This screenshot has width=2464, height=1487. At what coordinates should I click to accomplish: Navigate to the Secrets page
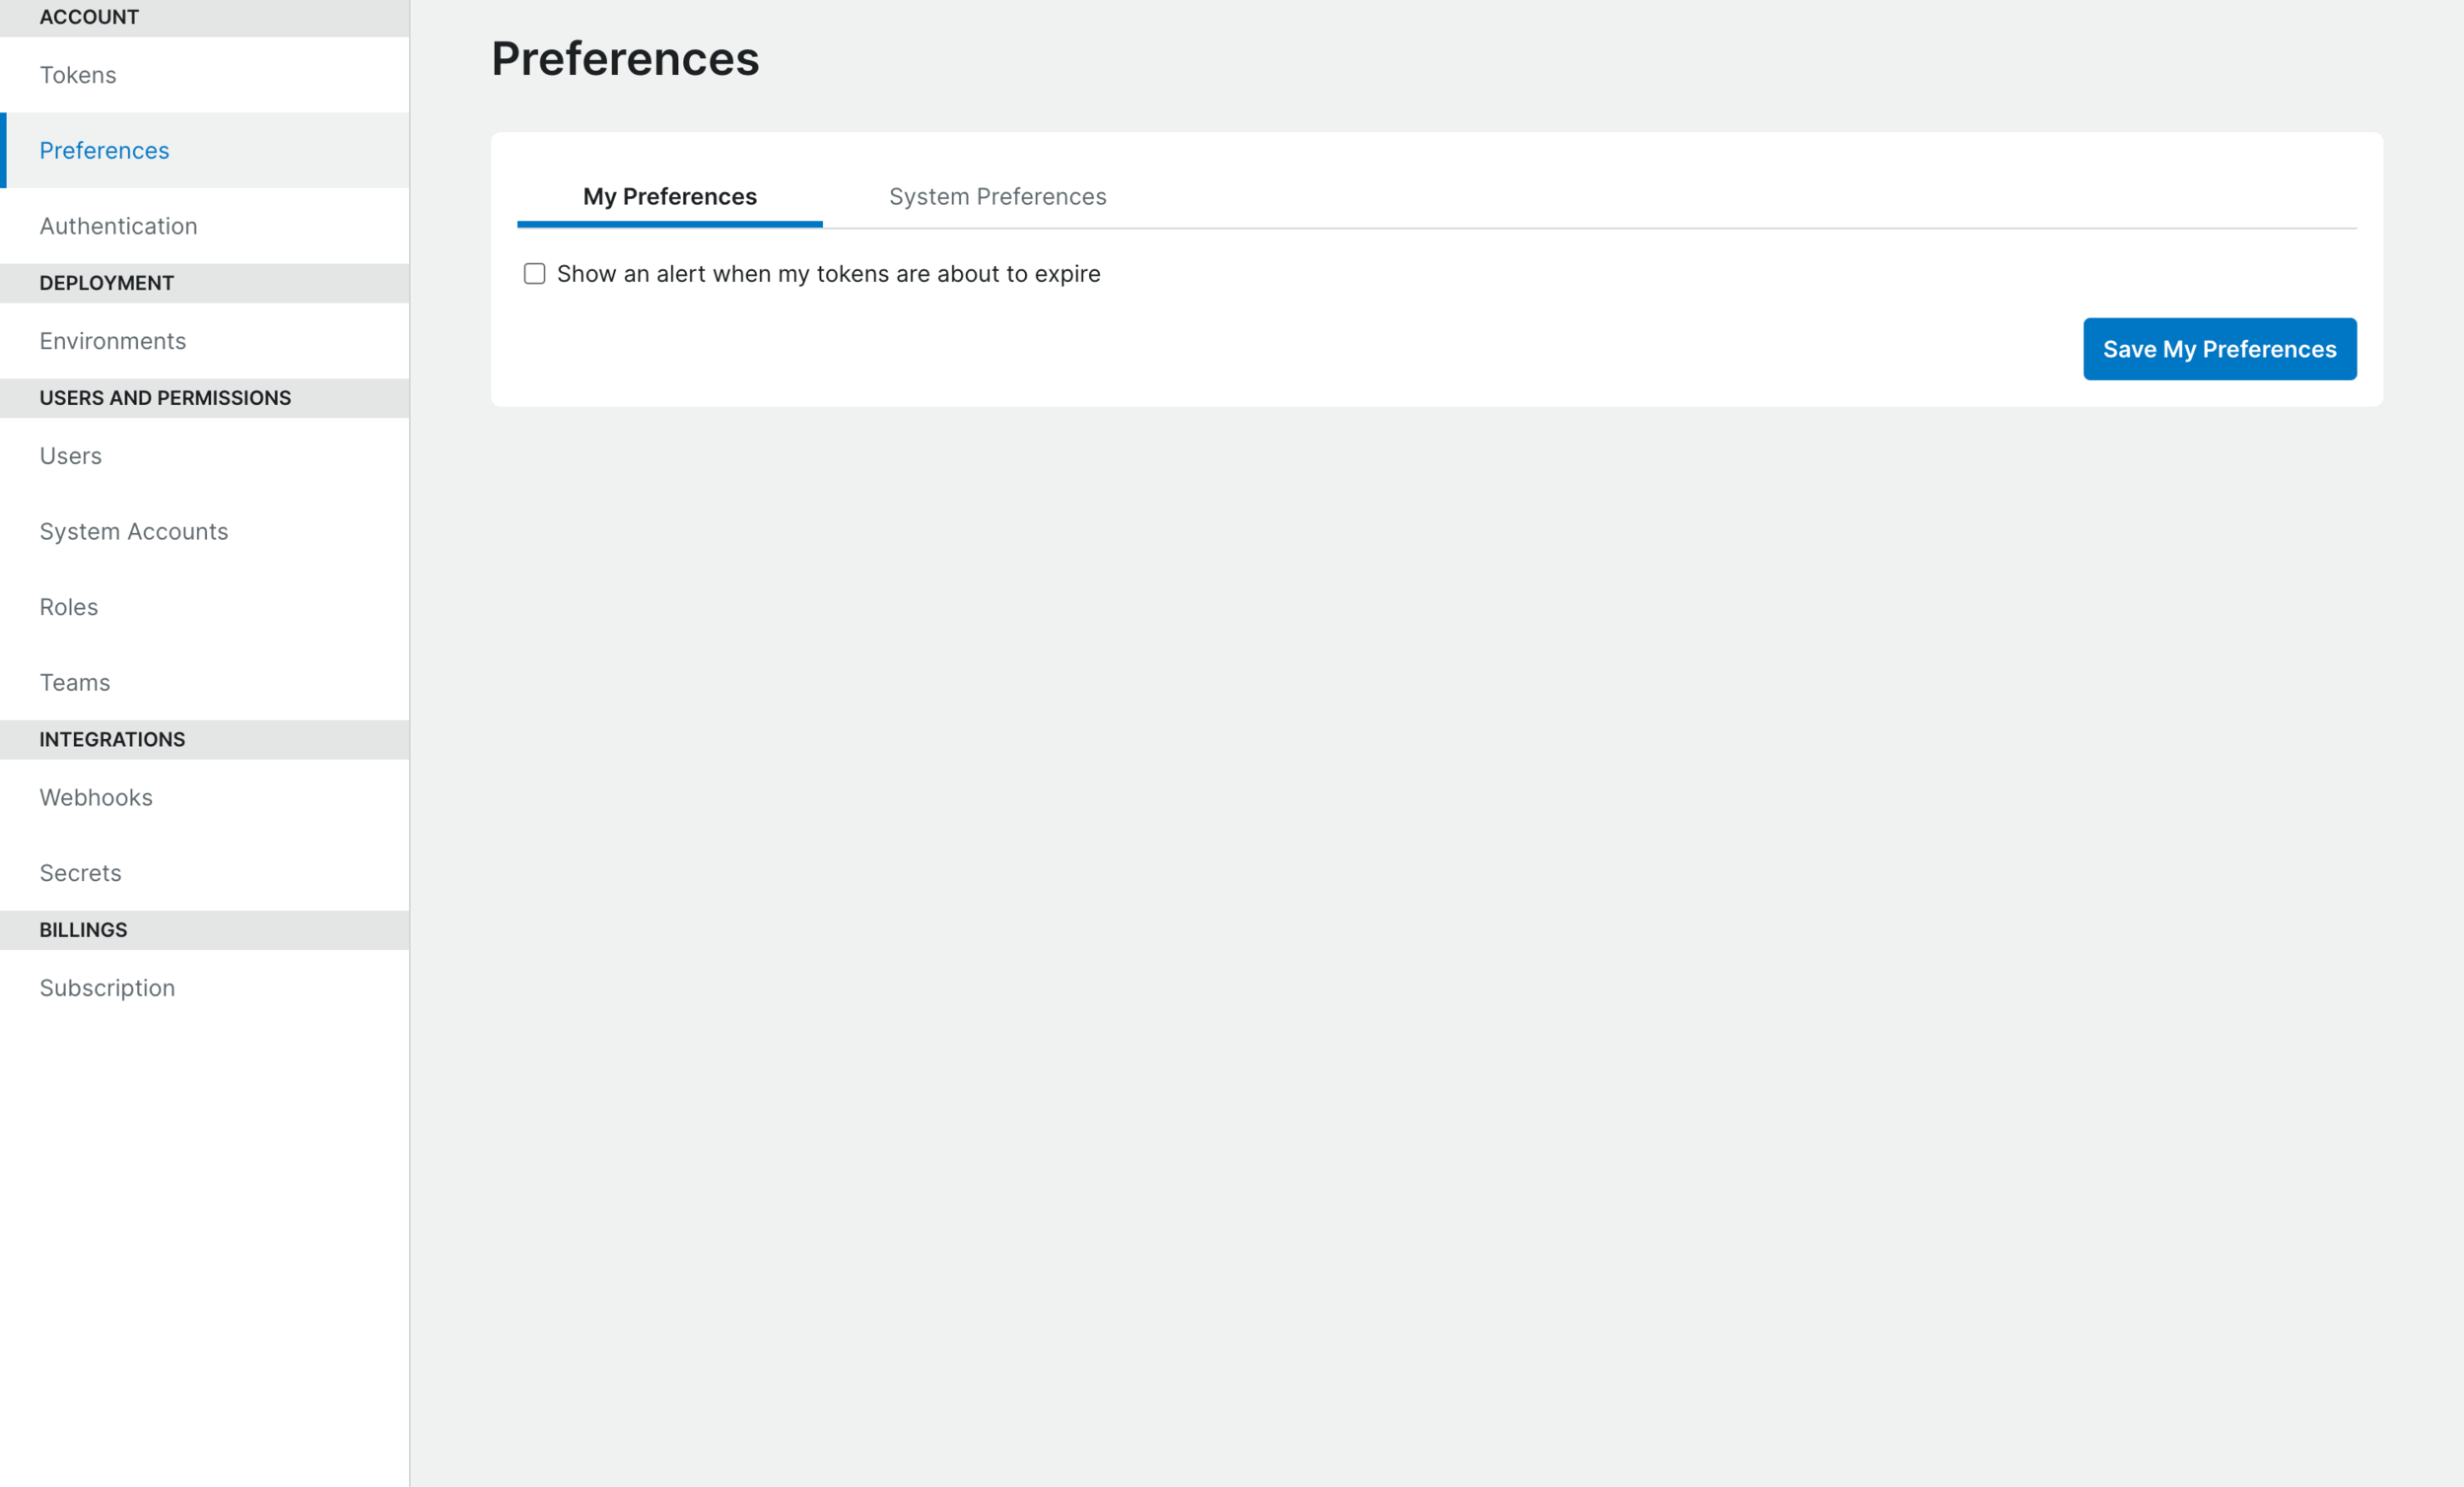point(79,872)
